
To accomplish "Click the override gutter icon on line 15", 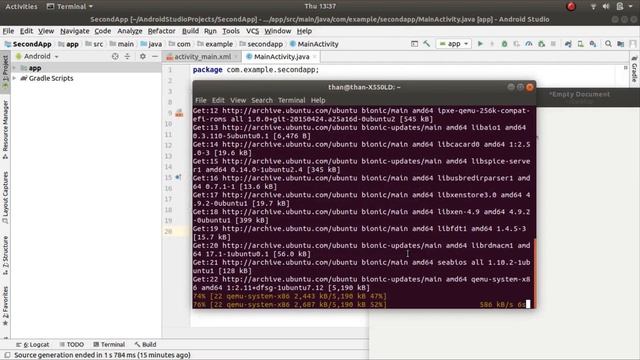I will coord(178,177).
